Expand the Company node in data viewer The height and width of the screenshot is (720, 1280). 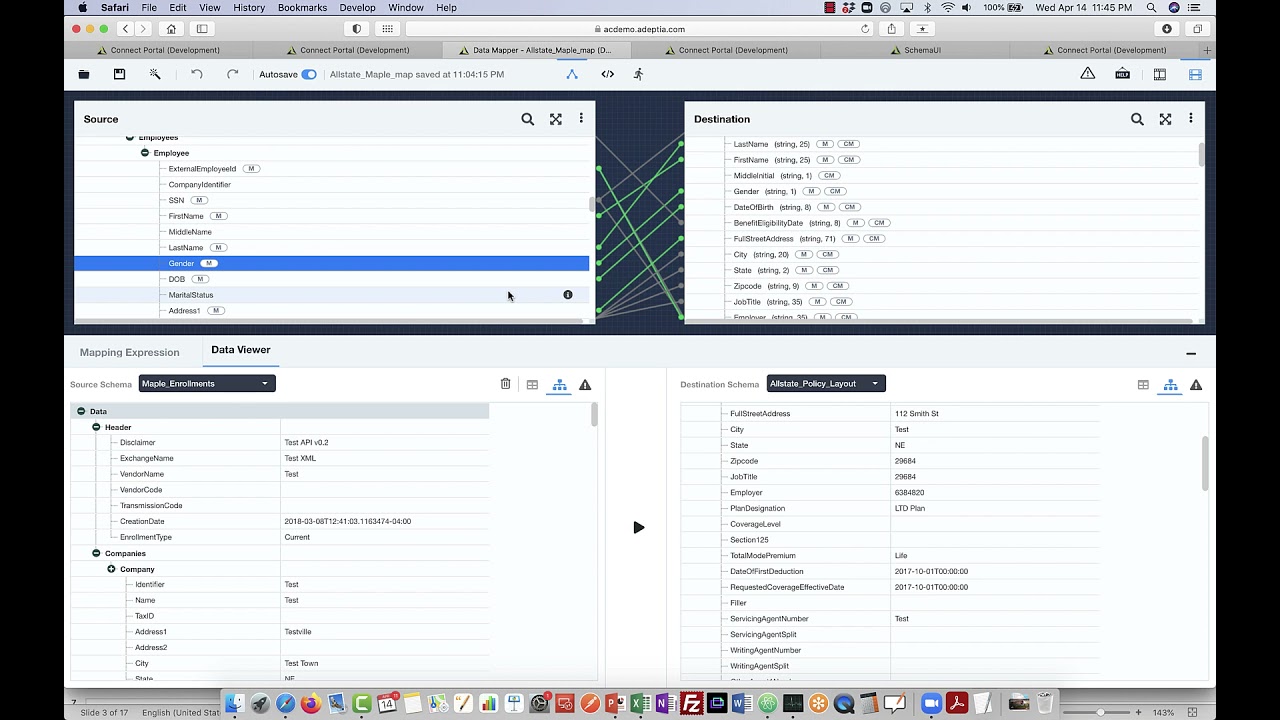[x=112, y=569]
